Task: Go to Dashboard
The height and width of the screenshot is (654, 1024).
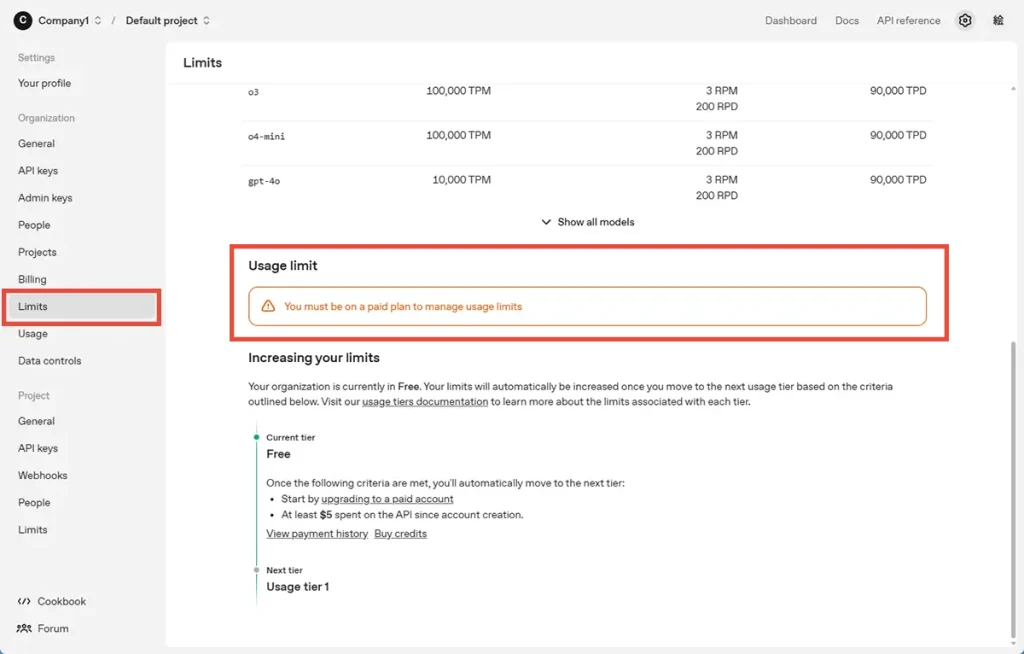Action: coord(791,20)
